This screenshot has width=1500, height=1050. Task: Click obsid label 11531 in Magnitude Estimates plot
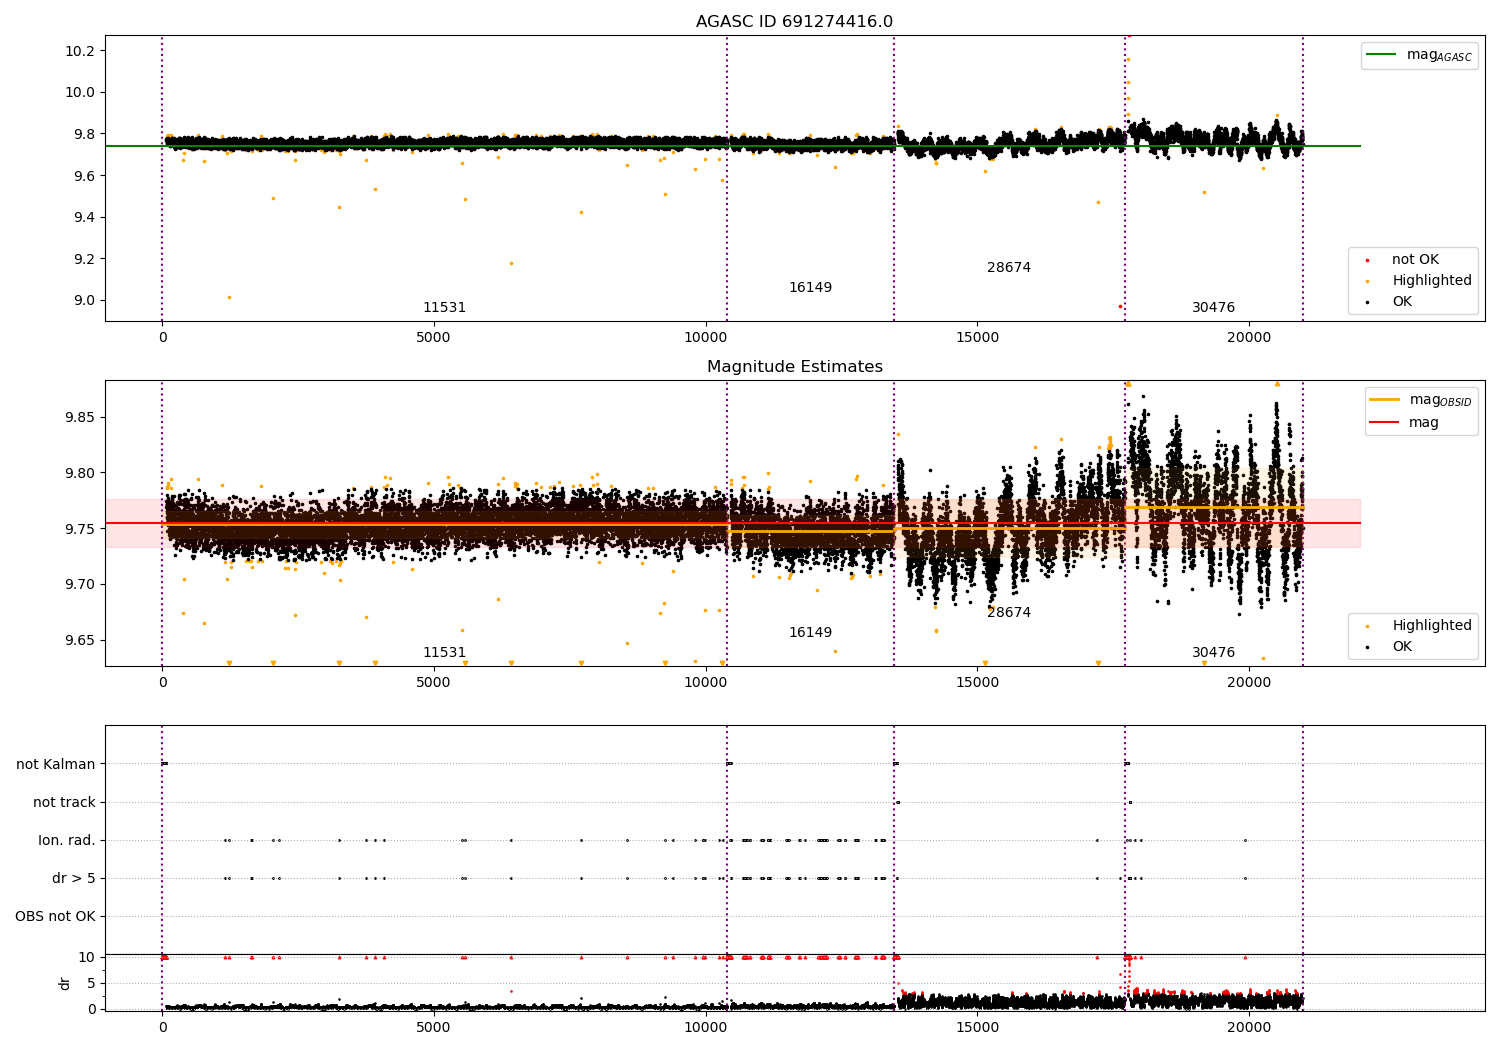coord(444,653)
